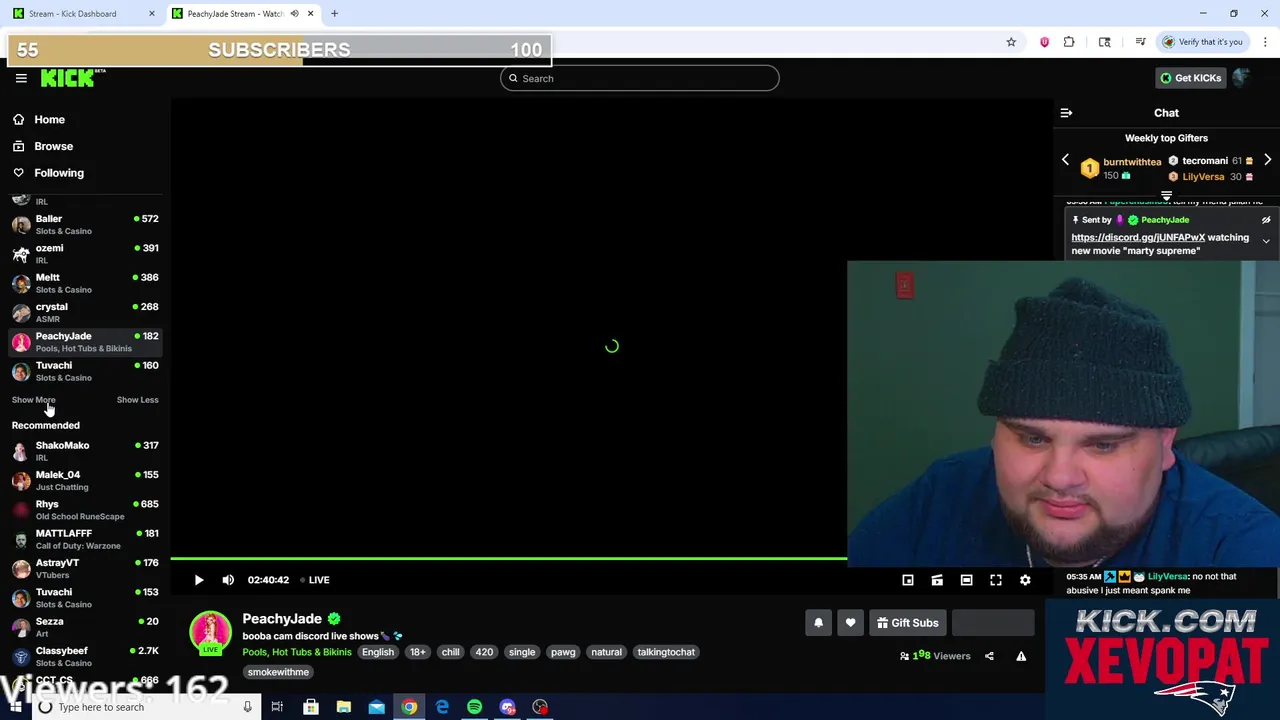The image size is (1280, 720).
Task: Open Rhys Old School RuneScape channel
Action: pos(85,510)
